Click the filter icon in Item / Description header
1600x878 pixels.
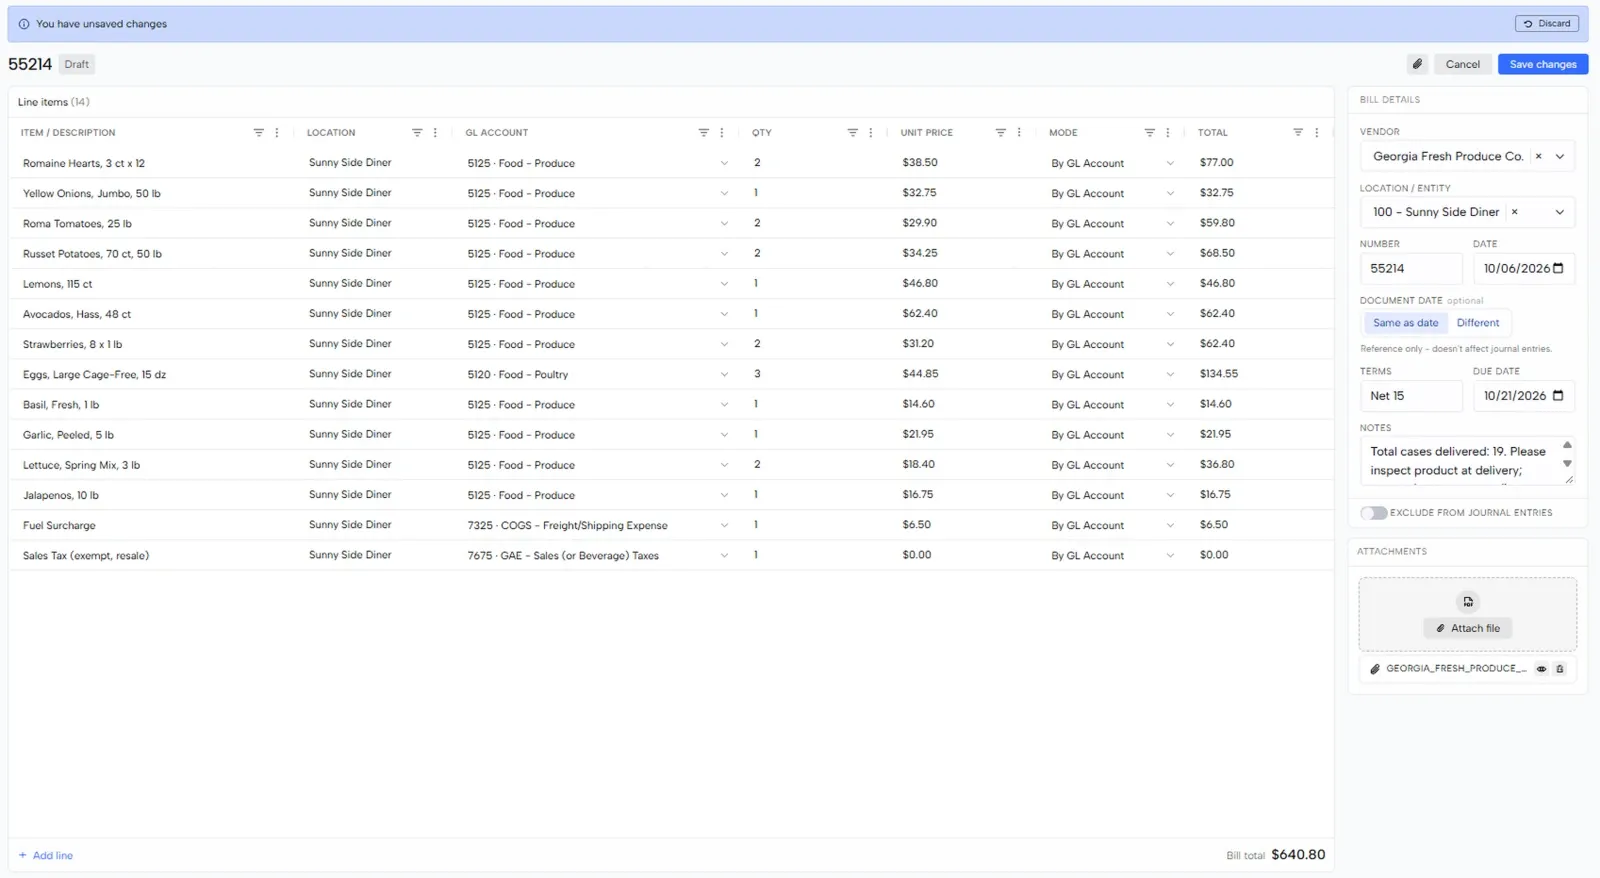click(x=258, y=132)
